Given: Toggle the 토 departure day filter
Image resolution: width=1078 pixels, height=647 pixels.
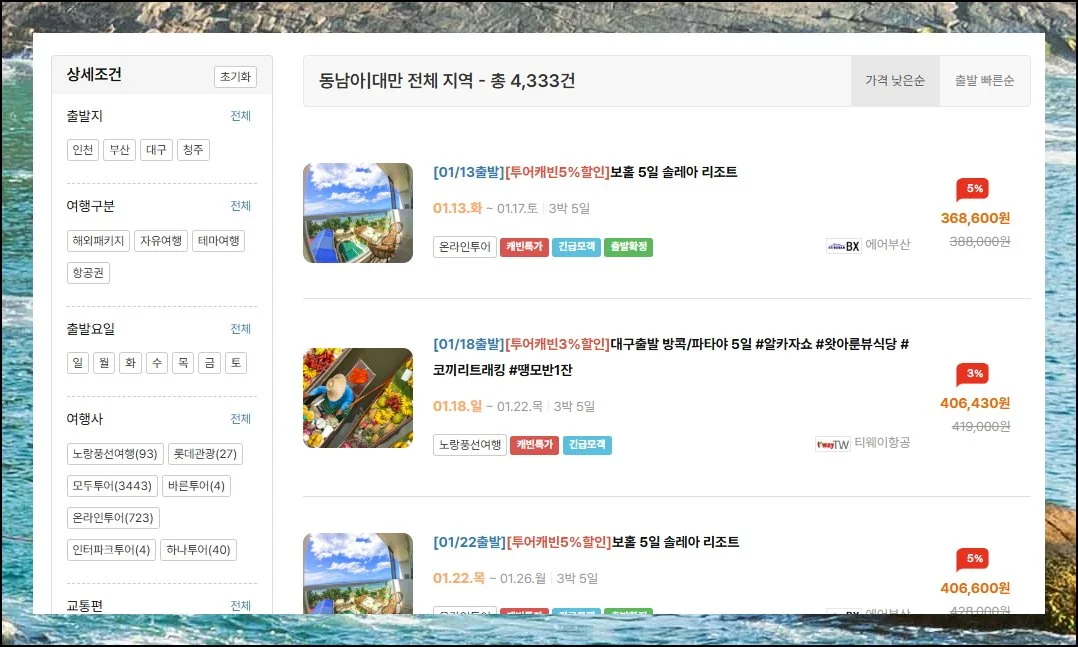Looking at the screenshot, I should 235,363.
